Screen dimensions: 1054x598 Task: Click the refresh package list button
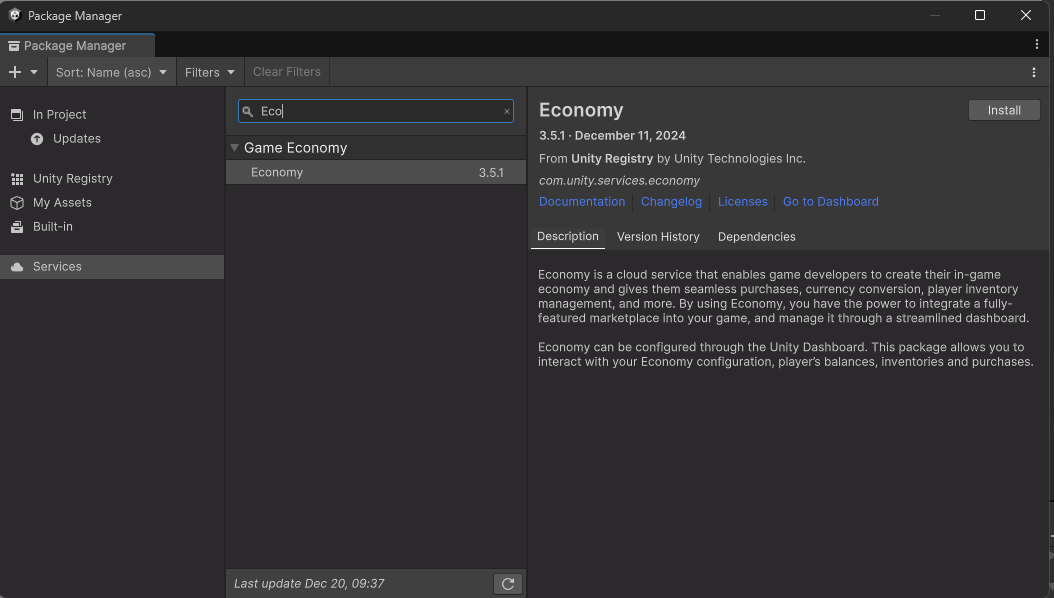508,584
